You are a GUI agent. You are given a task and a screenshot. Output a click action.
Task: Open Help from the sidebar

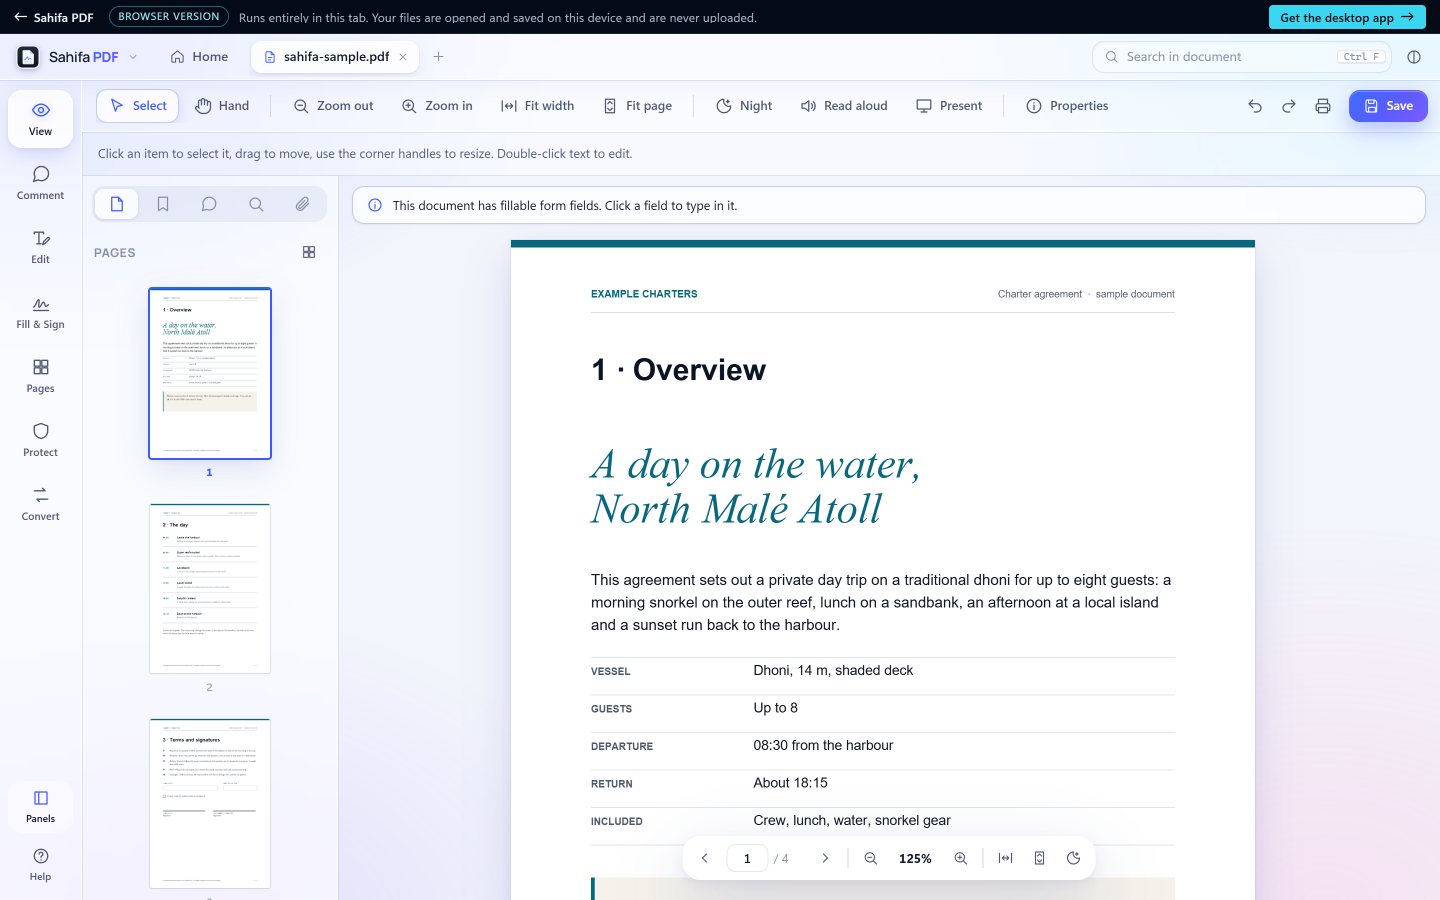pos(40,865)
